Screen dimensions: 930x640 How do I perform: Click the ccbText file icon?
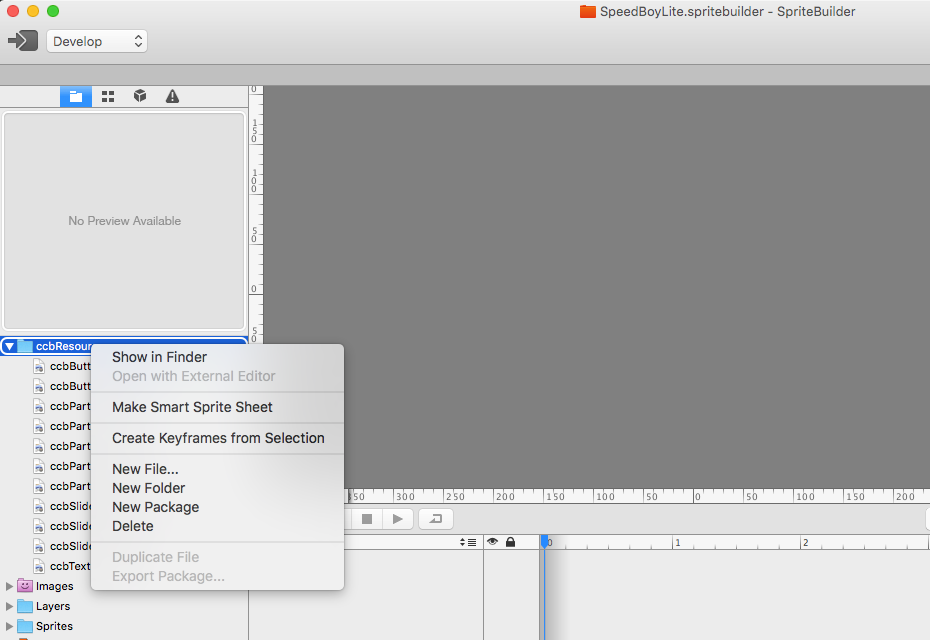click(x=39, y=566)
